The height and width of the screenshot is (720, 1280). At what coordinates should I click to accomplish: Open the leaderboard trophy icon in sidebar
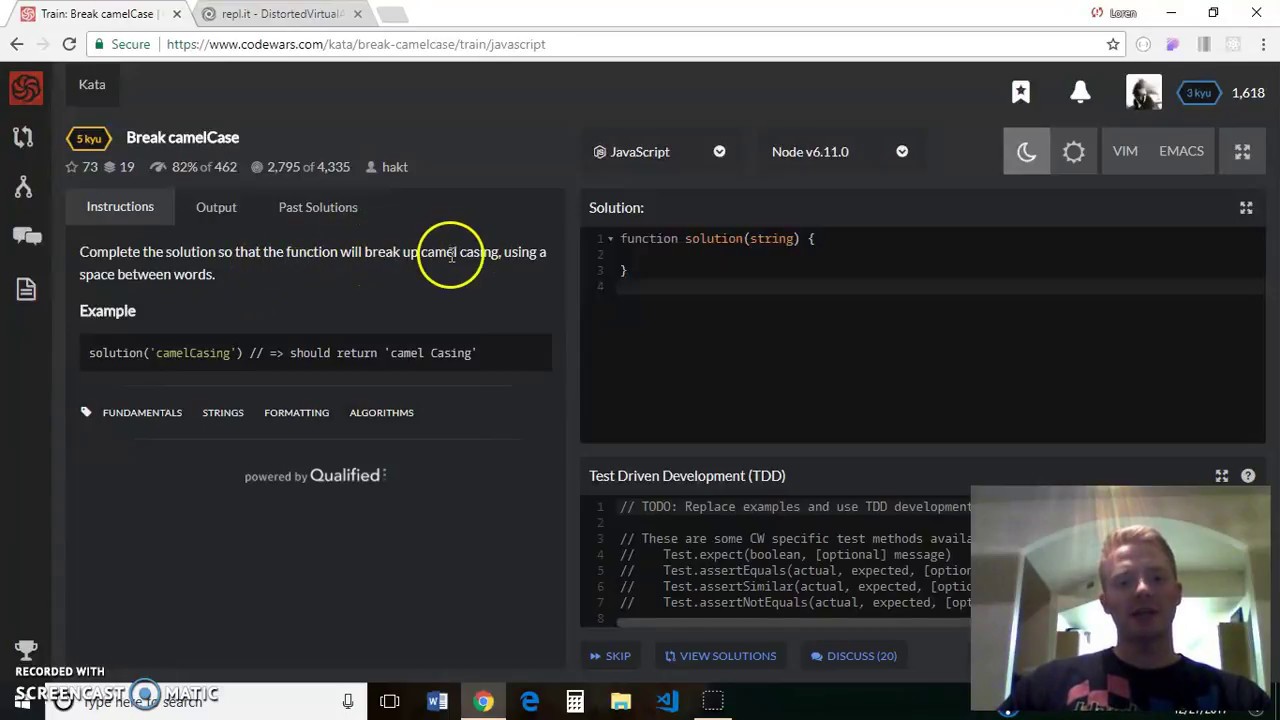tap(26, 651)
